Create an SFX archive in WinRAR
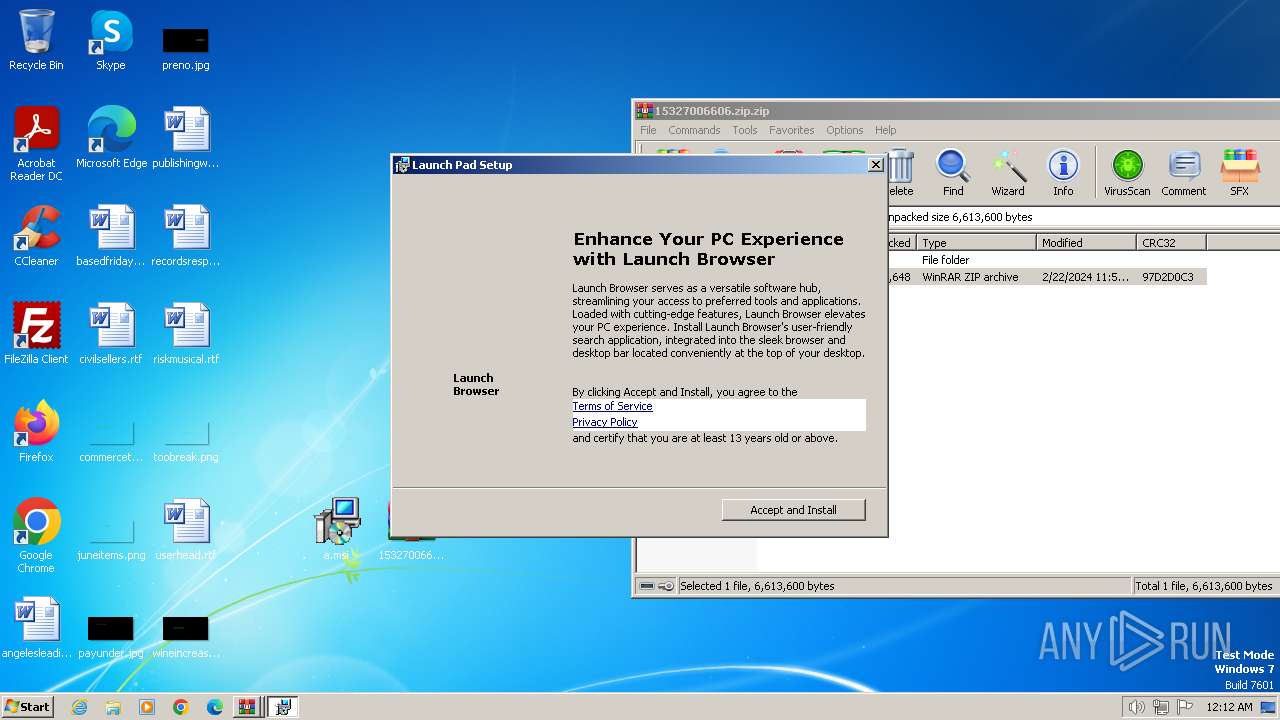This screenshot has height=720, width=1280. pyautogui.click(x=1239, y=173)
